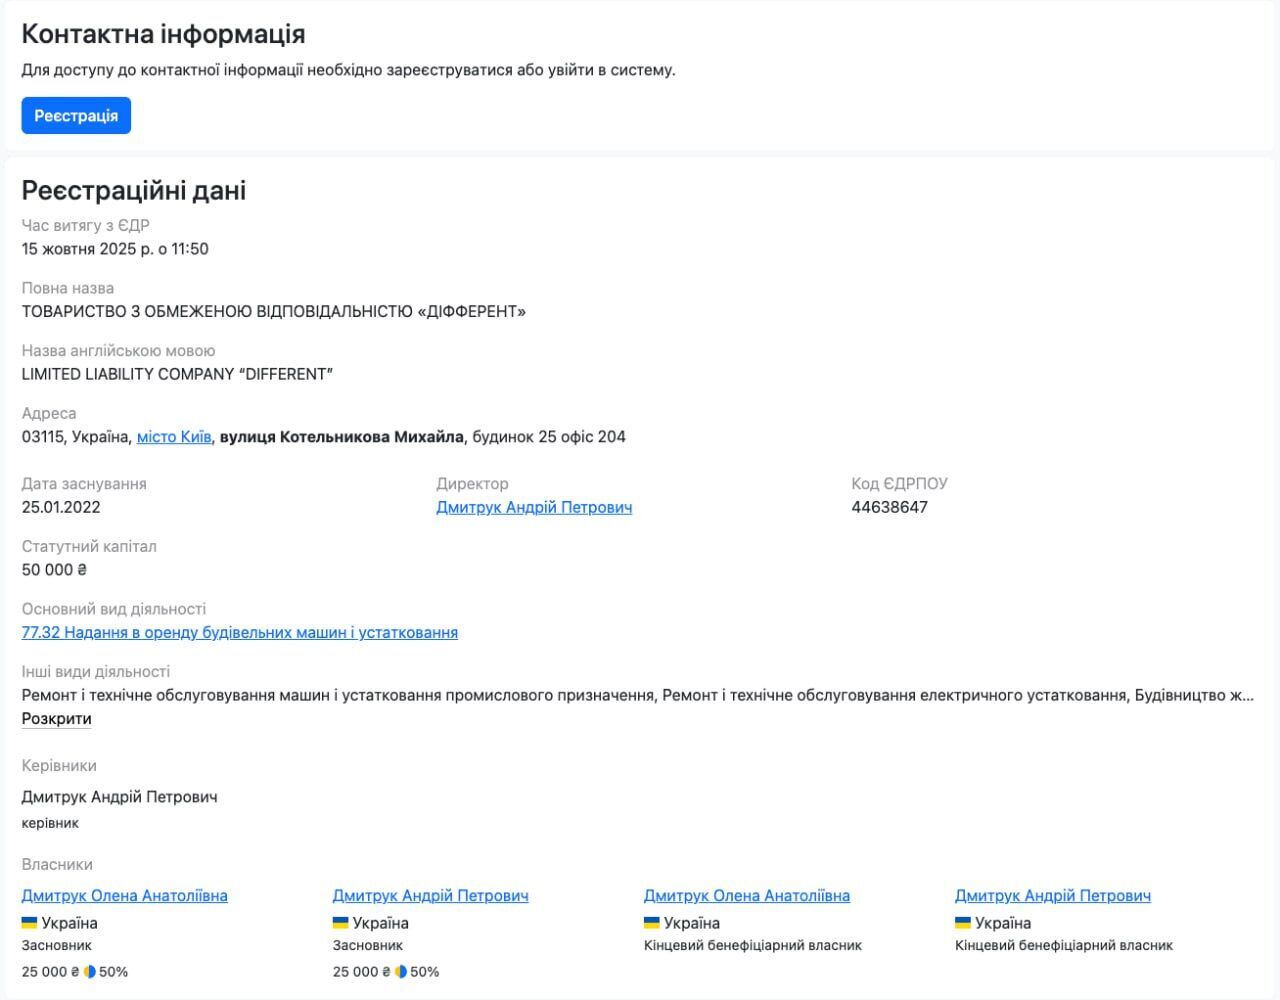1280x1000 pixels.
Task: Open beneficial owner Дмитрук Олена Анатоліївна link
Action: [746, 896]
